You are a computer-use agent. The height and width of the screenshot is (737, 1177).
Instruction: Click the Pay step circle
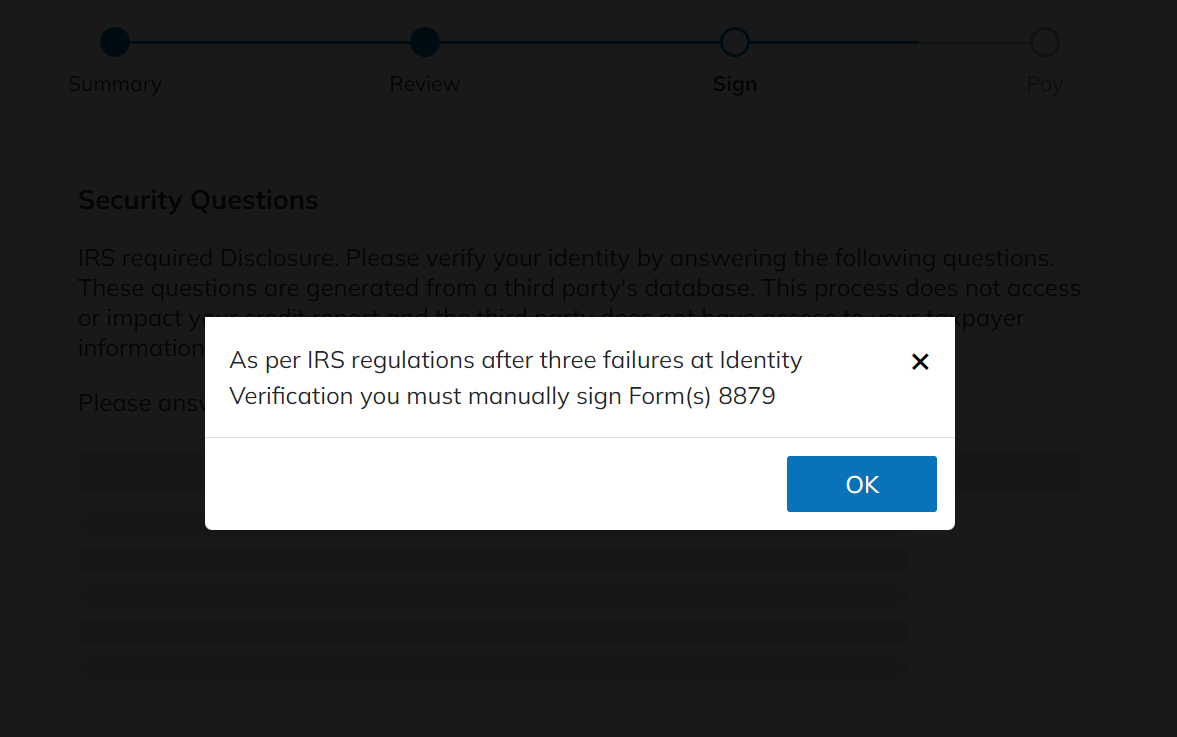(1044, 42)
